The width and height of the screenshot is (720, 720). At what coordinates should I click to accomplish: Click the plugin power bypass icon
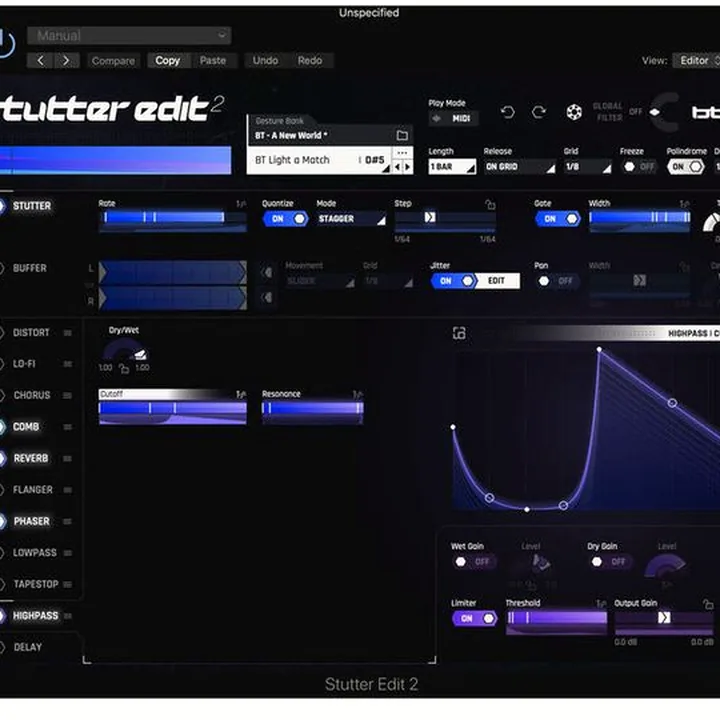click(6, 44)
